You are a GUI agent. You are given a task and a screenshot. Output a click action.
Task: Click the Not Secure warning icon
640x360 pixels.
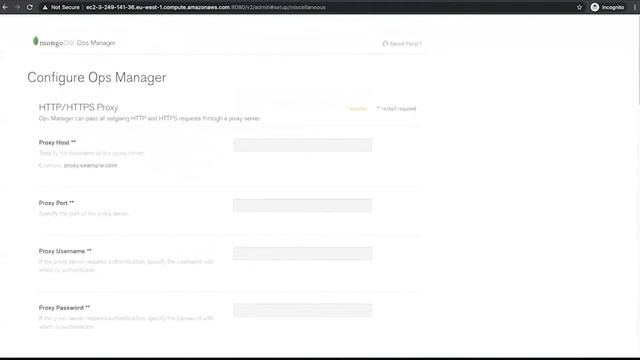tap(45, 7)
